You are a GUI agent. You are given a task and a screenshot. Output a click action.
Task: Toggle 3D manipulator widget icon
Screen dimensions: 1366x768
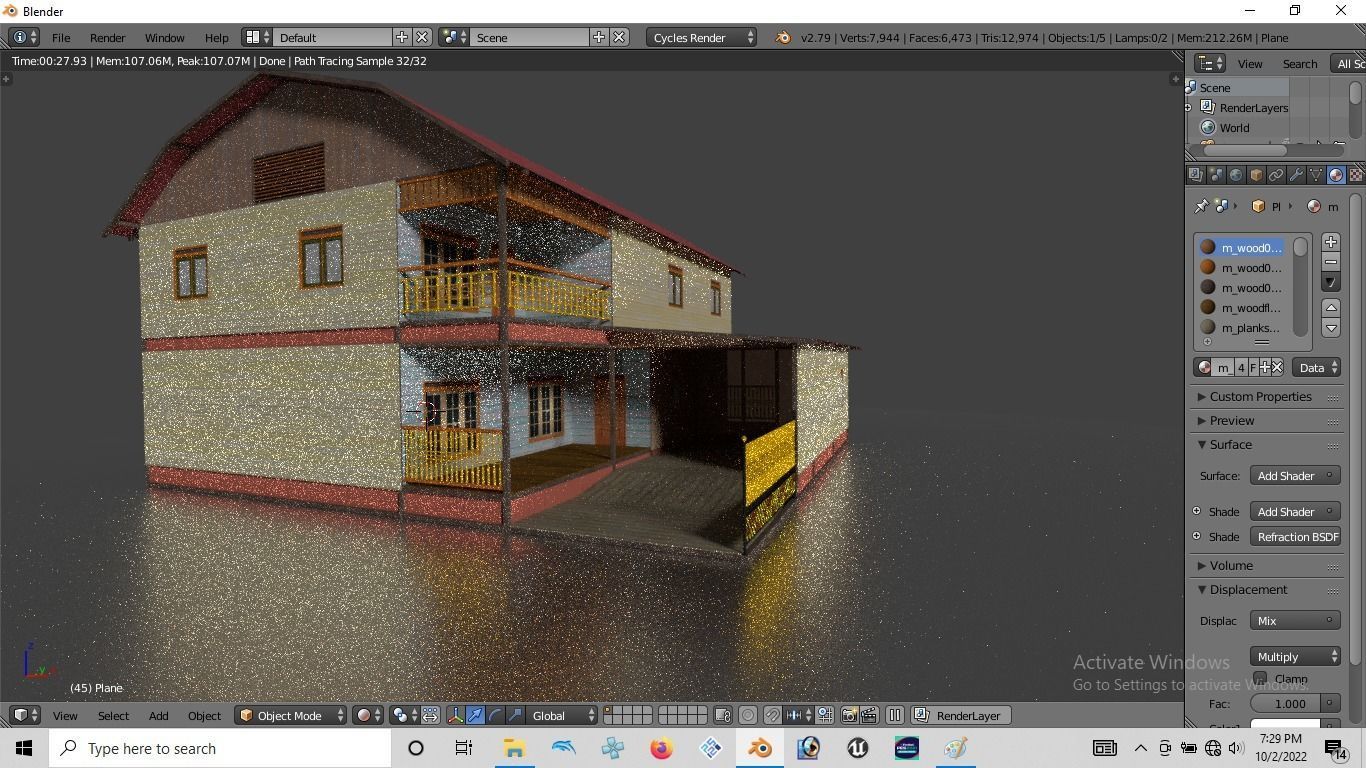[455, 716]
